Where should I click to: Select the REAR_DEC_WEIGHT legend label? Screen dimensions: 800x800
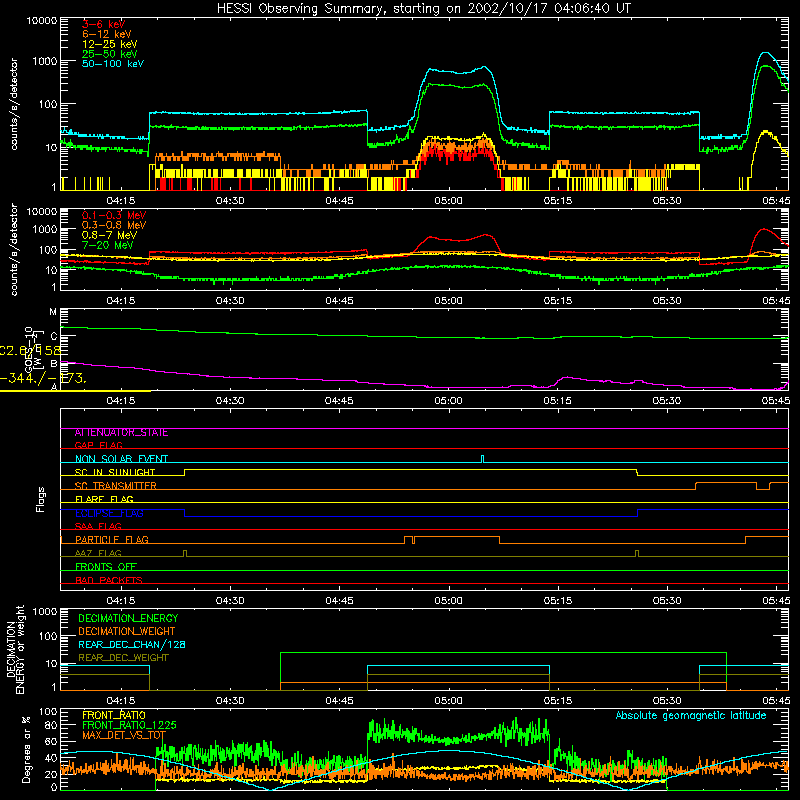123,658
